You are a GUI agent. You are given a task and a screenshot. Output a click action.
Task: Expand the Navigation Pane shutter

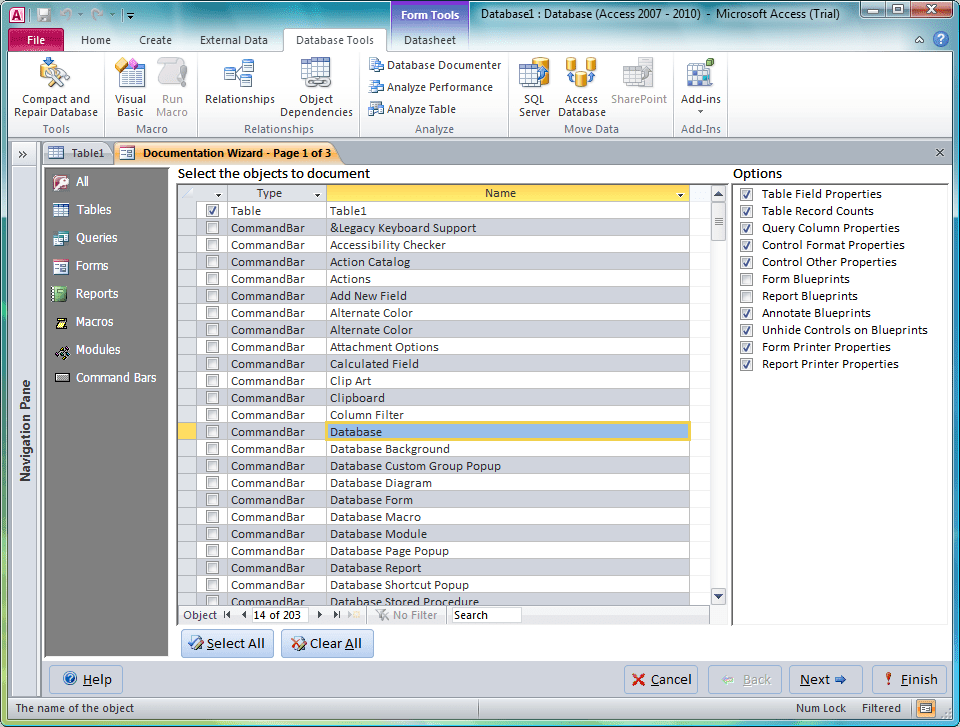tap(23, 154)
